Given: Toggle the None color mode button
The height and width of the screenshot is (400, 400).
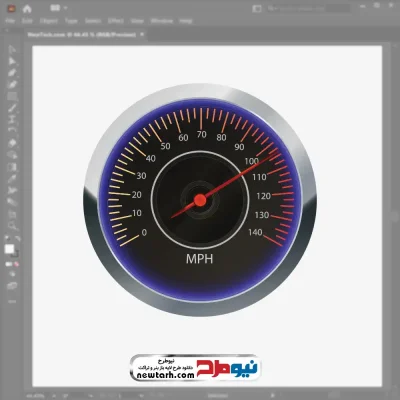Looking at the screenshot, I should pyautogui.click(x=16, y=264).
